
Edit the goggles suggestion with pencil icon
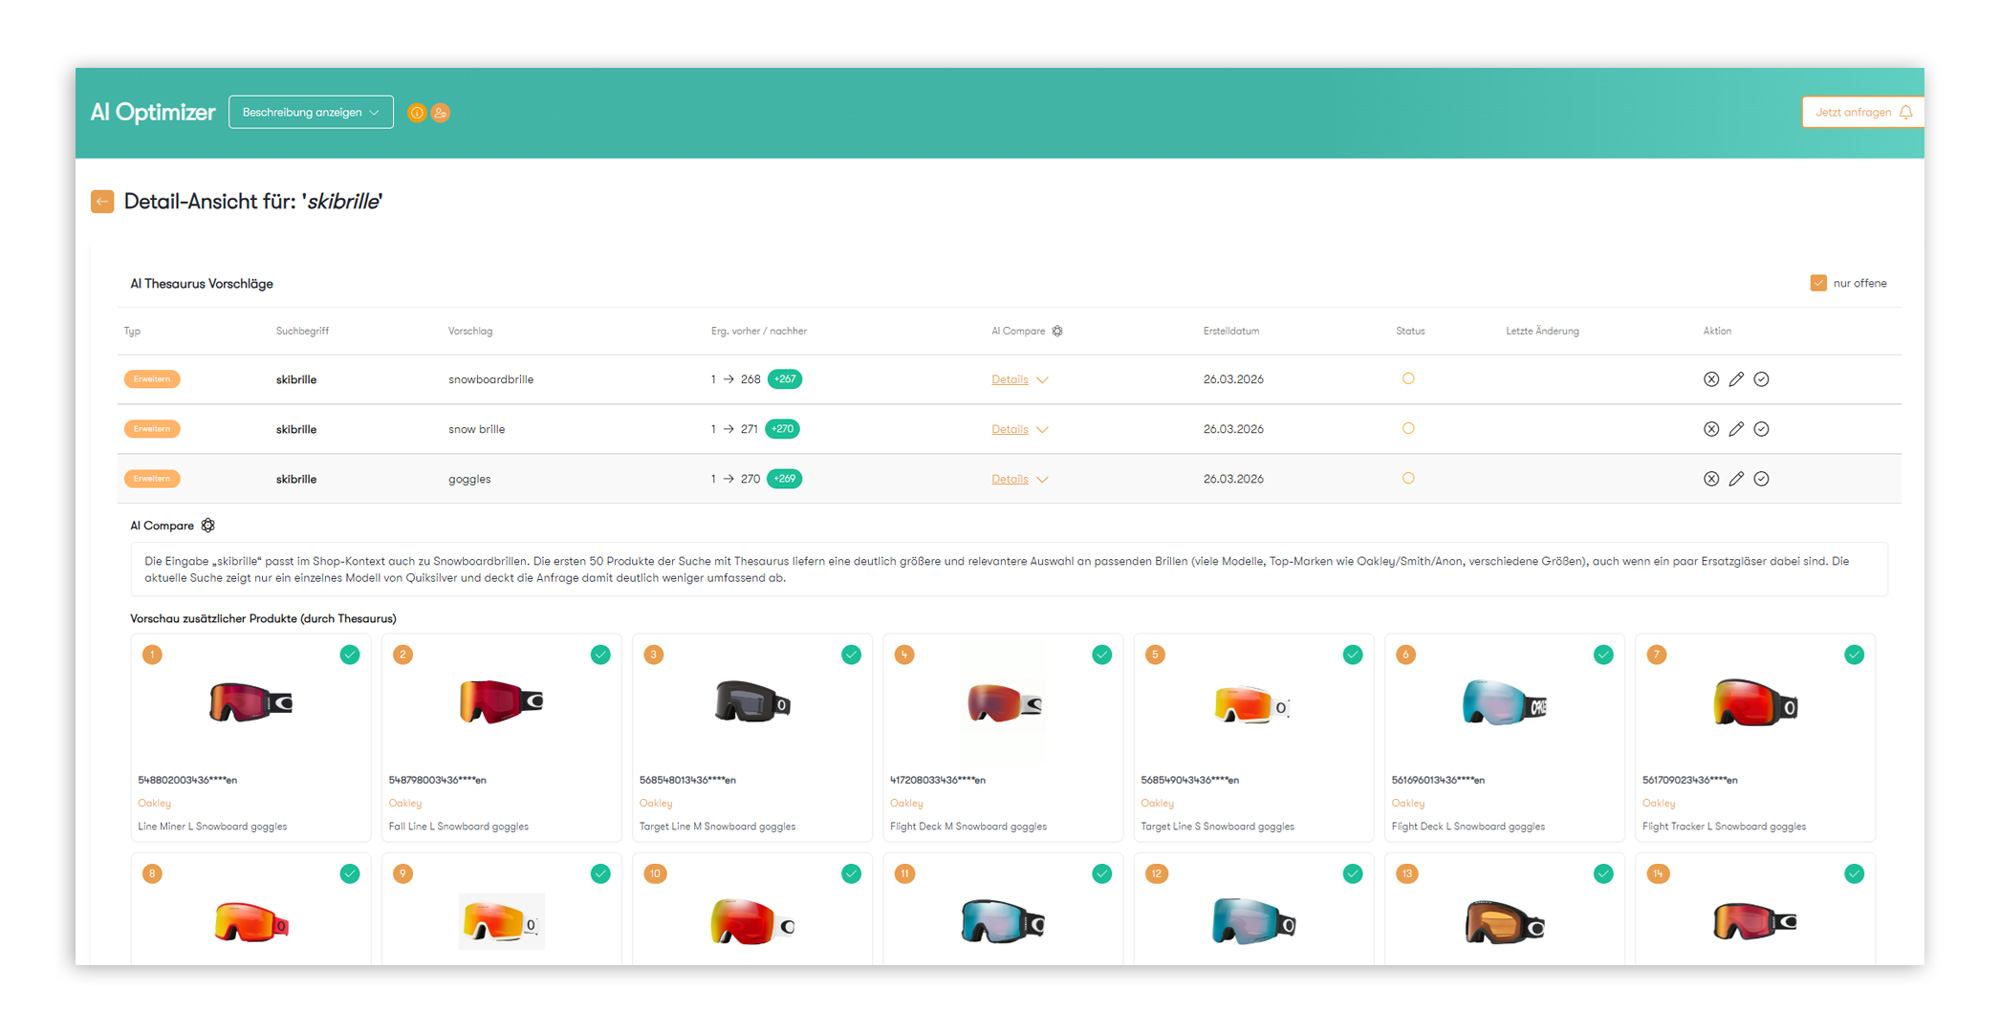[x=1736, y=480]
